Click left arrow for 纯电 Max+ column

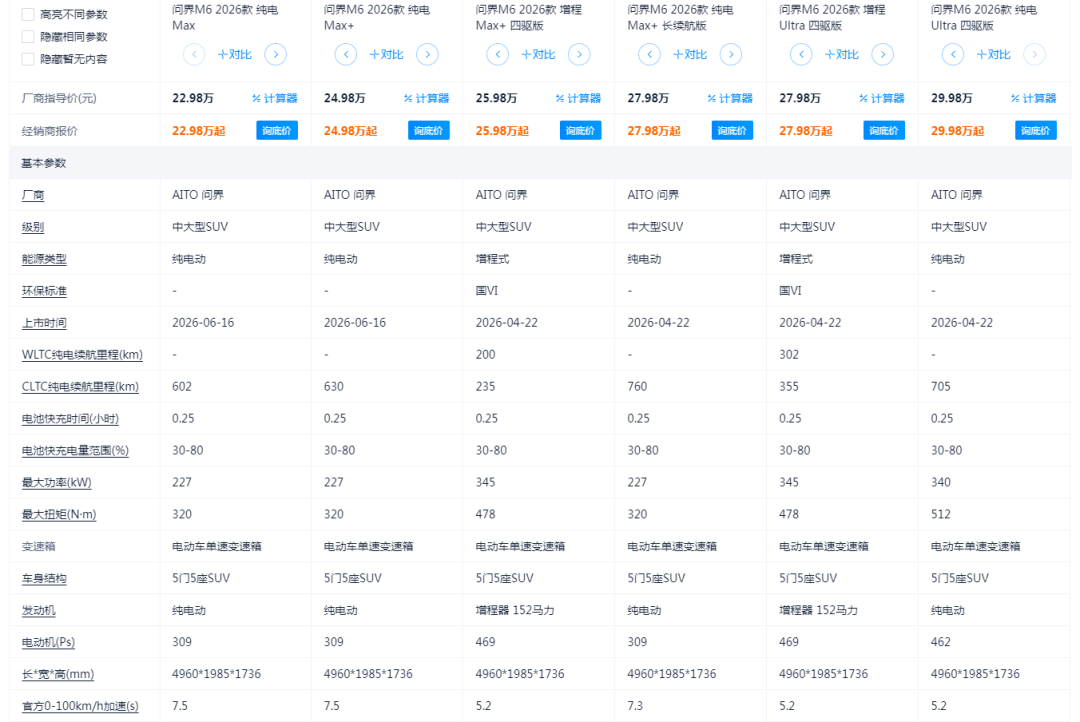click(346, 54)
